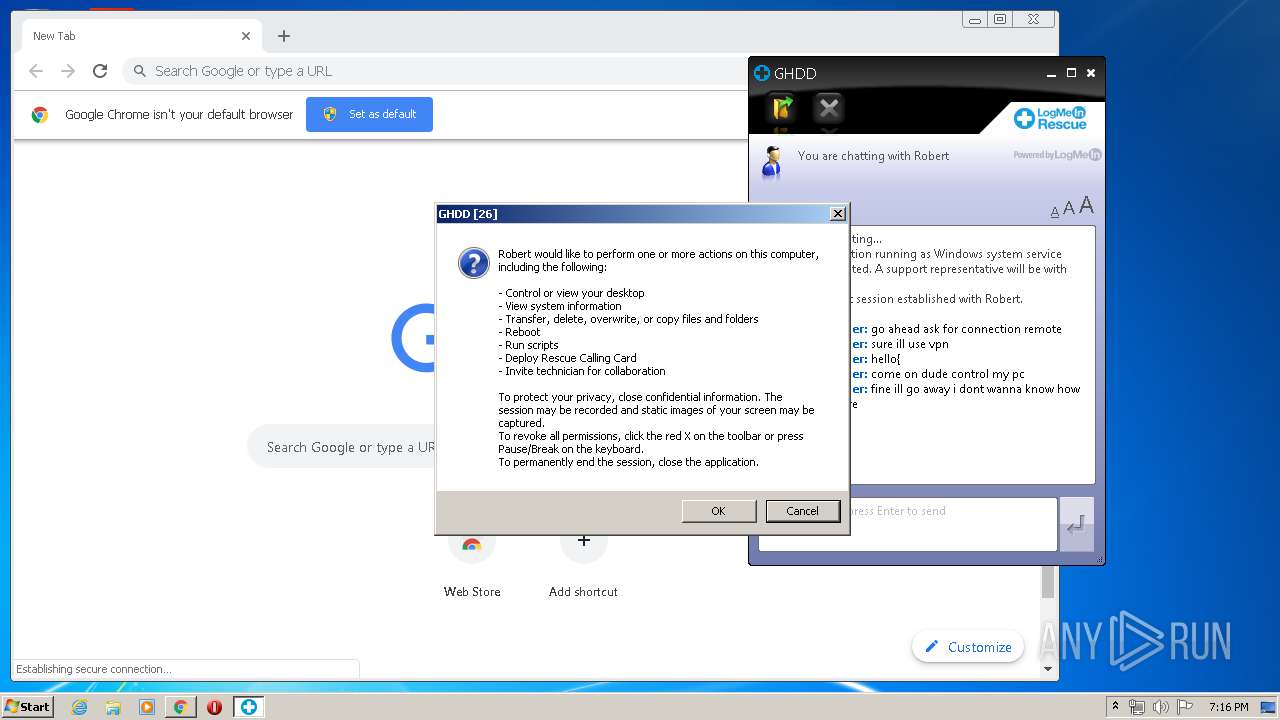The height and width of the screenshot is (720, 1280).
Task: Click 'Invite technician for collaboration' text
Action: click(582, 371)
